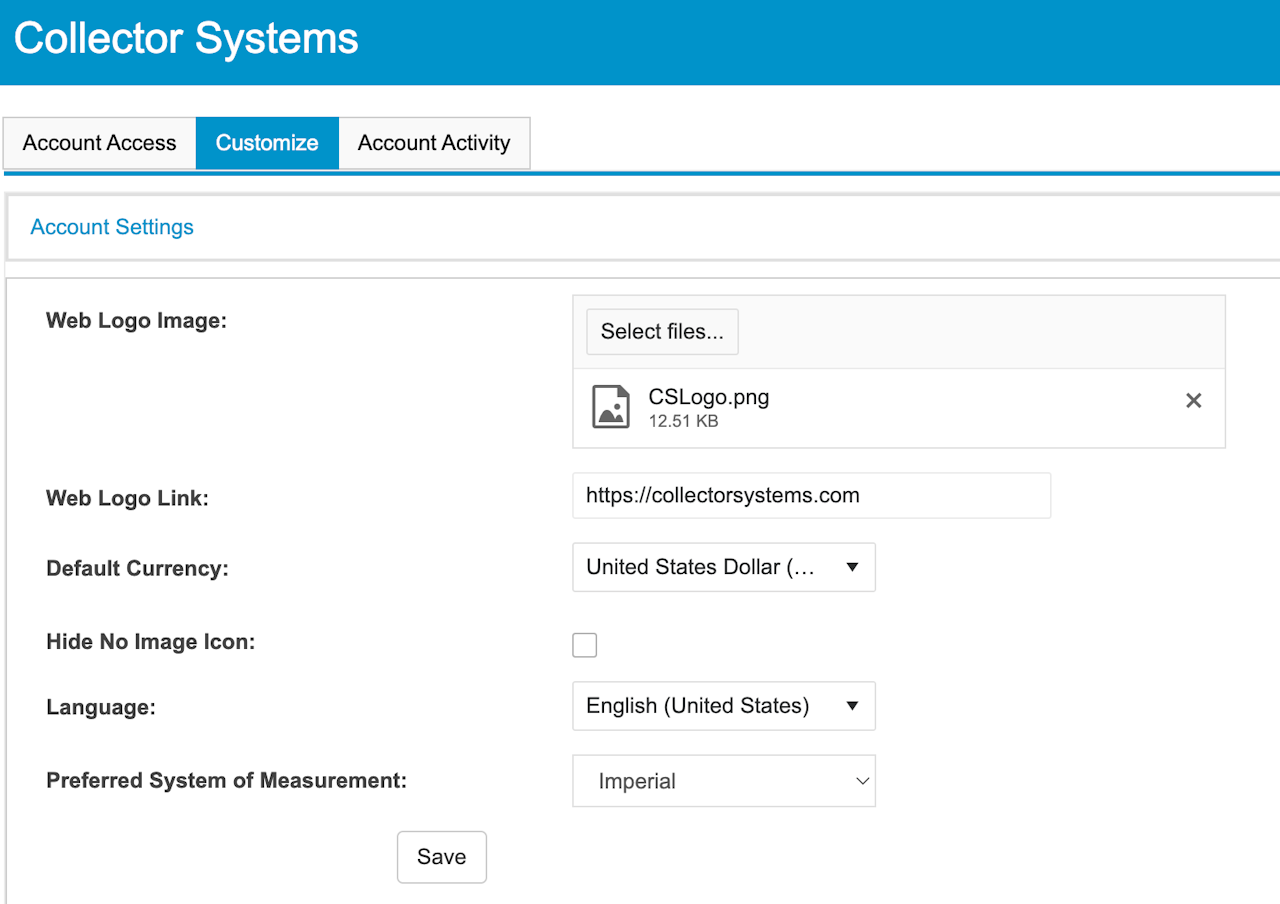Open the Account Activity tab

coord(434,143)
